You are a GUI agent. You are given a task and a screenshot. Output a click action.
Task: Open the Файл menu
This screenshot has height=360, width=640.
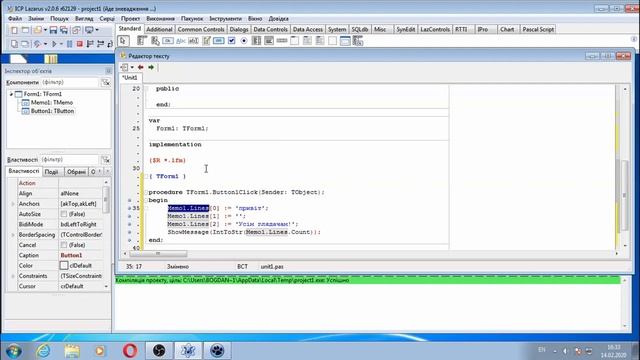15,19
